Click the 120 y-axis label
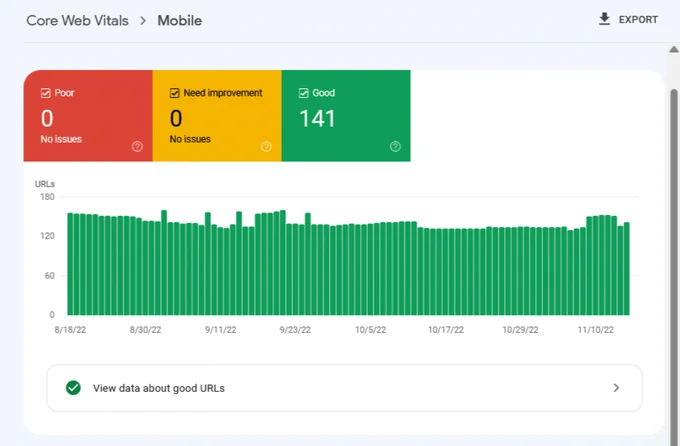The height and width of the screenshot is (446, 680). pyautogui.click(x=47, y=236)
